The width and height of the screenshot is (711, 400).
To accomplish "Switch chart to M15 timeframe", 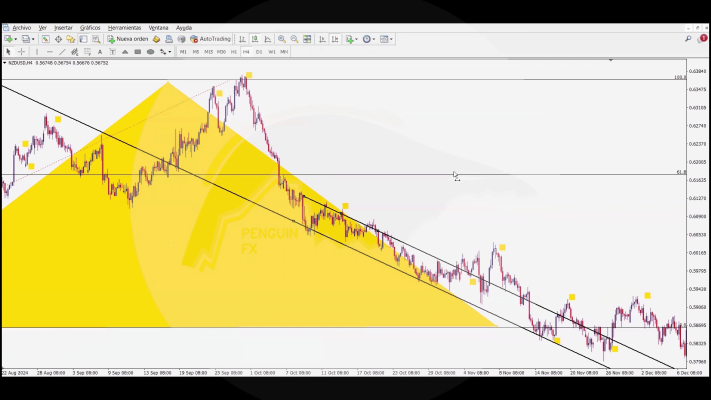I will coord(208,51).
